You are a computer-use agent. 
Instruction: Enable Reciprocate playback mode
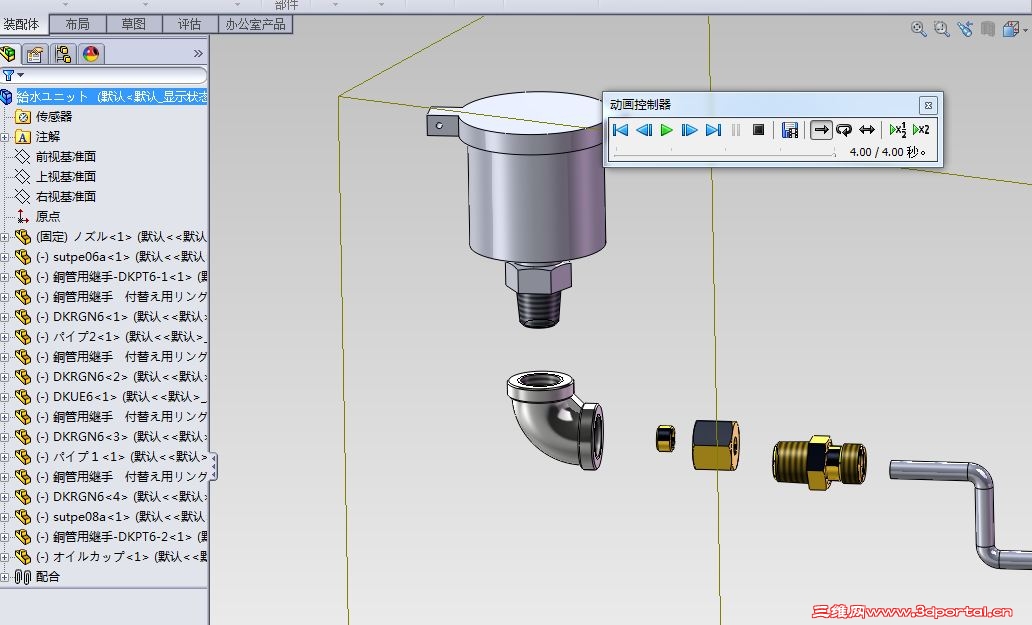tap(867, 130)
